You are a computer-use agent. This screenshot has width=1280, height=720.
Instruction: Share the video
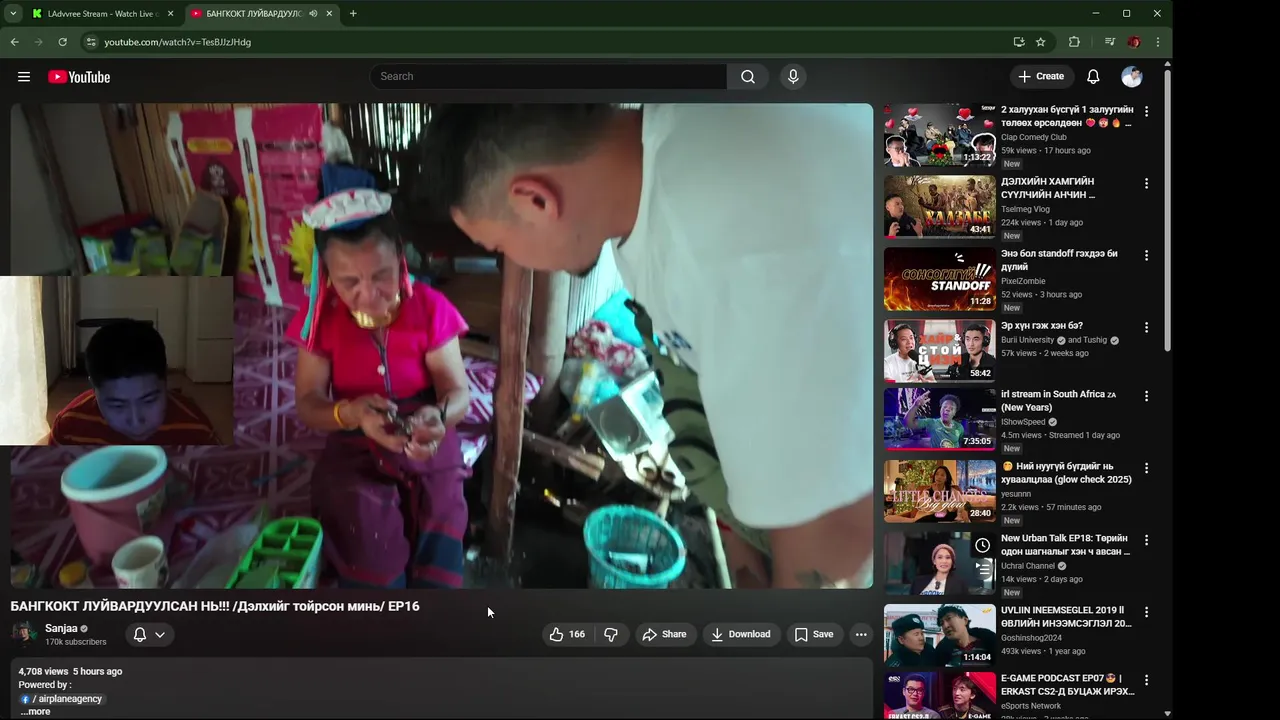[x=664, y=634]
